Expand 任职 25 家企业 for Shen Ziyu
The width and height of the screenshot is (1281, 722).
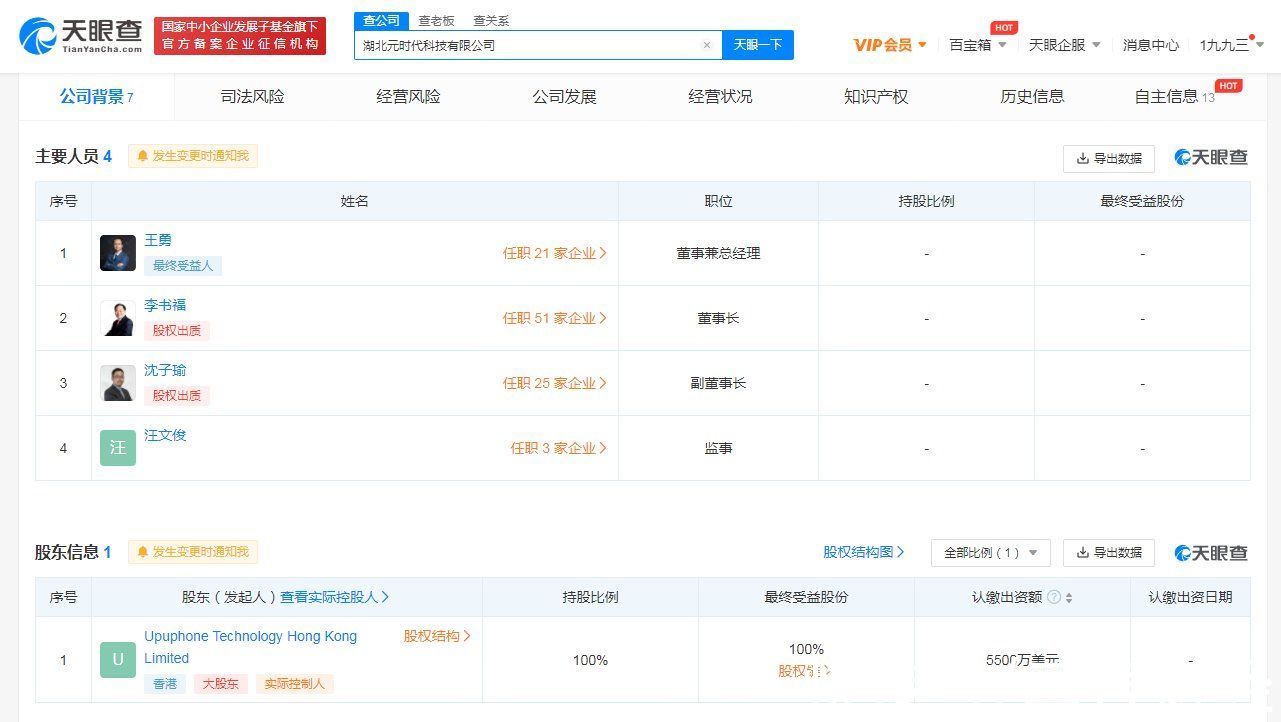[x=555, y=383]
